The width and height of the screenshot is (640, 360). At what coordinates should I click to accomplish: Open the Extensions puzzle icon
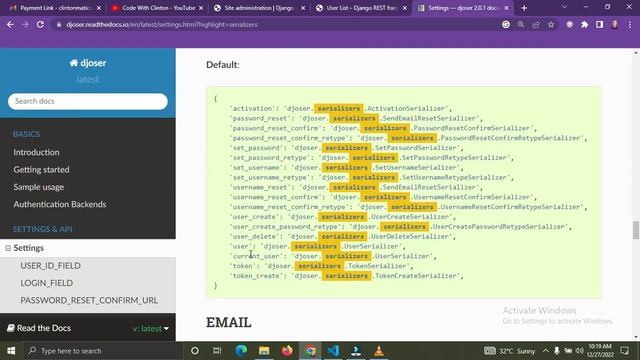tap(584, 24)
